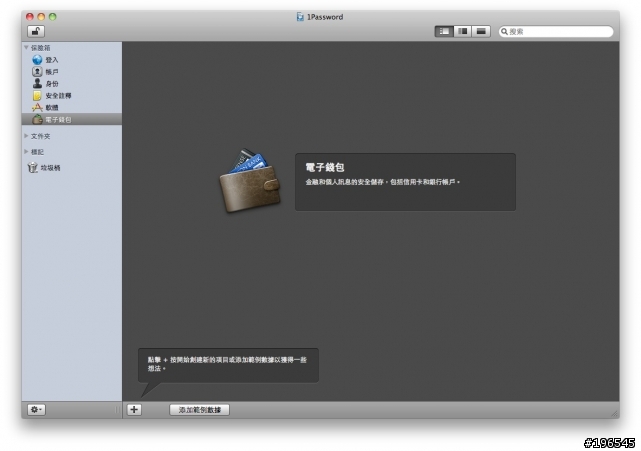Click the 垃圾桶 label in sidebar

click(51, 168)
